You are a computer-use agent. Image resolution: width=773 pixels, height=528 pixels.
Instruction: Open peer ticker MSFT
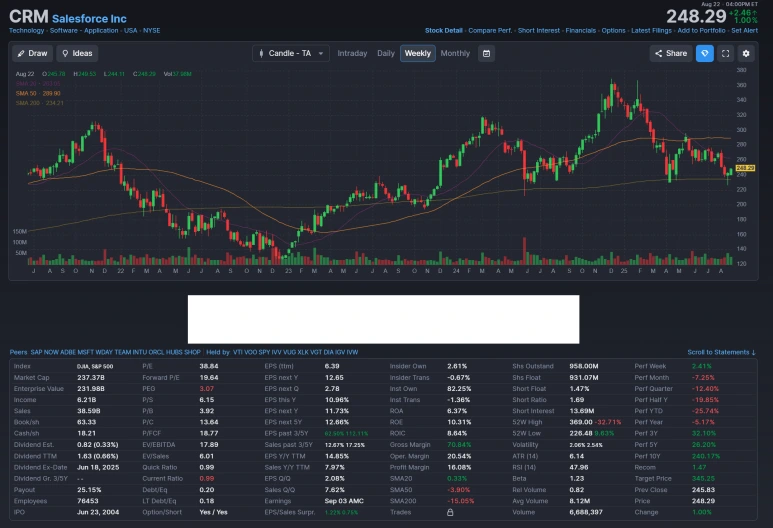point(85,352)
